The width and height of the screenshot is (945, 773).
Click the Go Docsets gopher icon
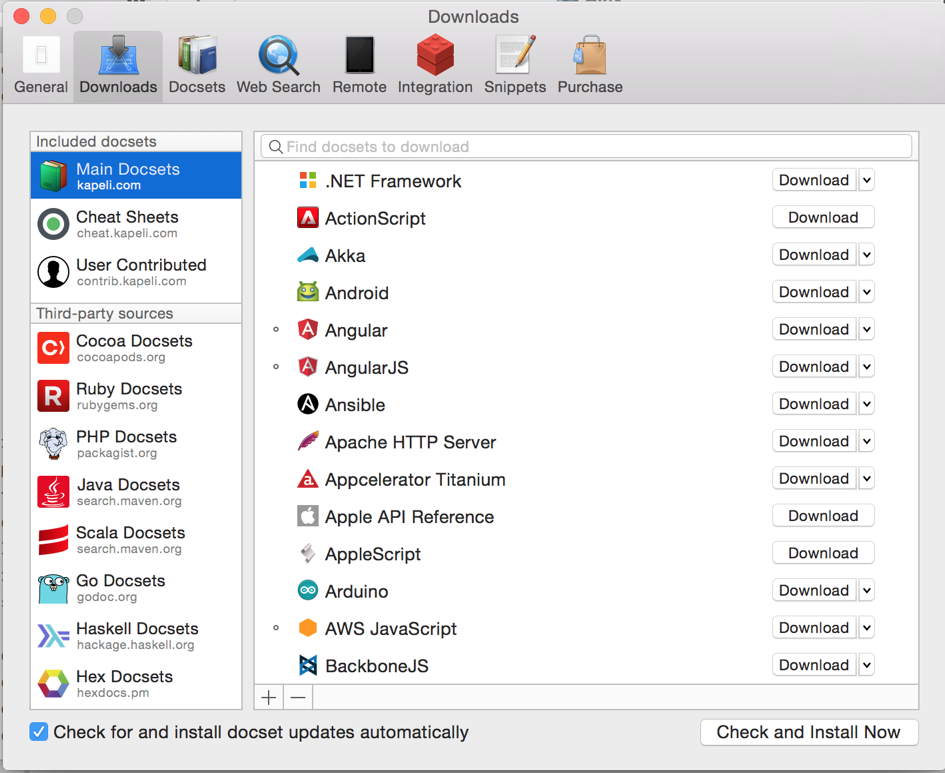point(53,588)
